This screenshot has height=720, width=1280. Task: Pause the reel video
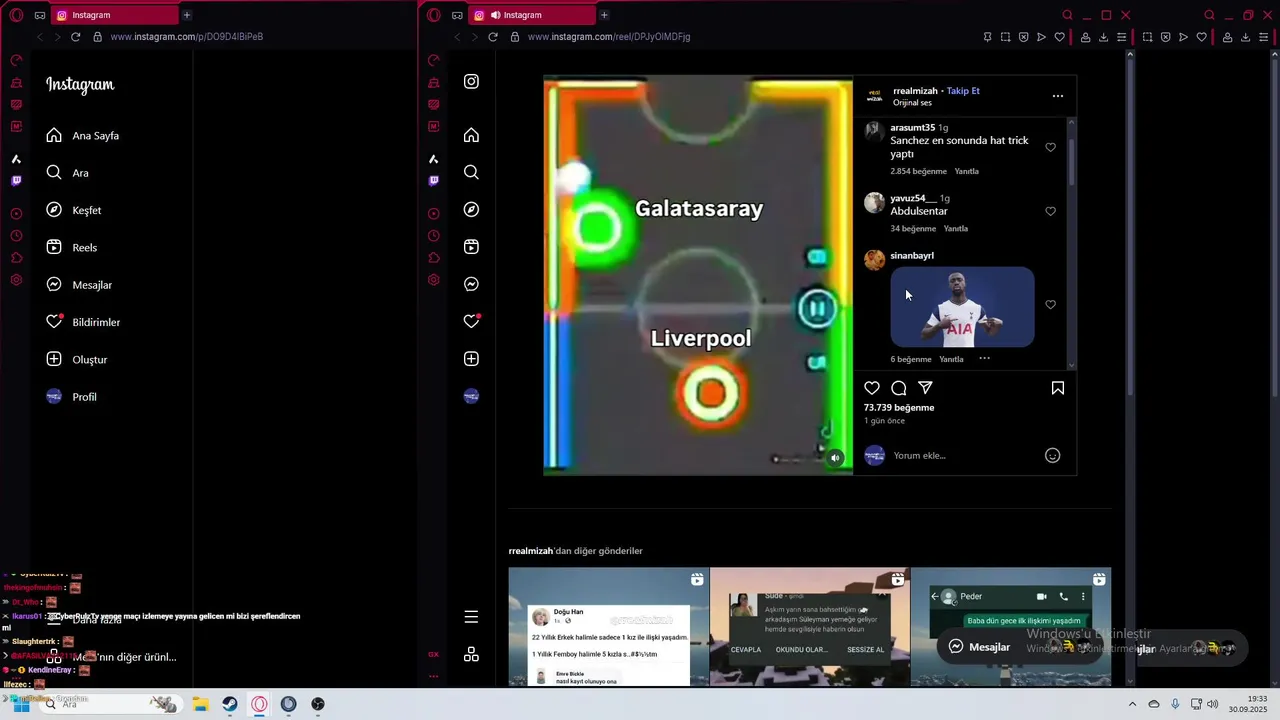817,309
